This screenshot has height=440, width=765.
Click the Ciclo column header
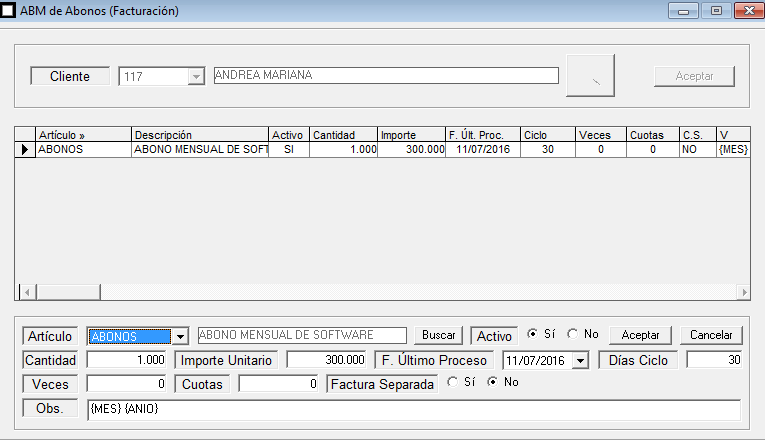pyautogui.click(x=548, y=135)
